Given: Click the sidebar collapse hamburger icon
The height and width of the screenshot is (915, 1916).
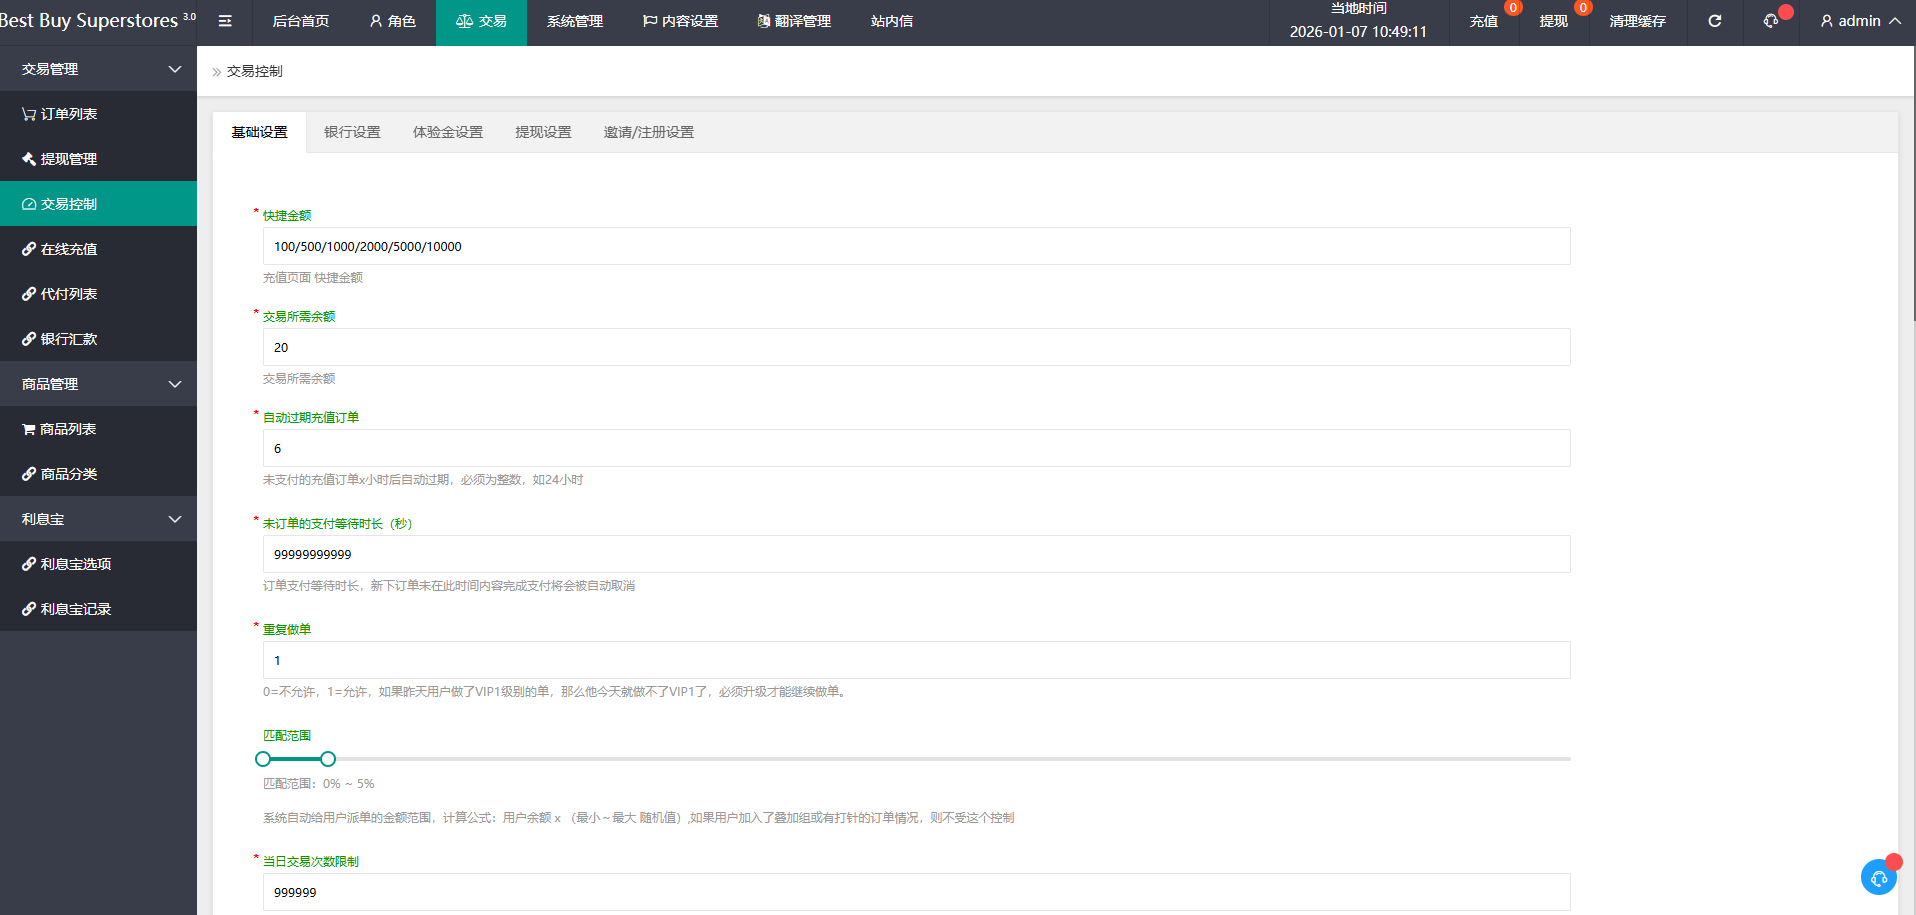Looking at the screenshot, I should click(x=225, y=21).
